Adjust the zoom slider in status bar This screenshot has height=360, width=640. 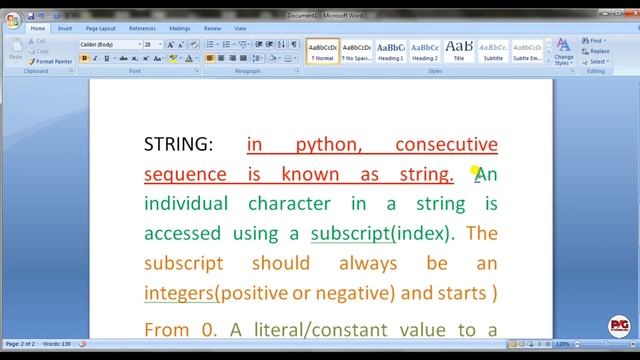[605, 344]
